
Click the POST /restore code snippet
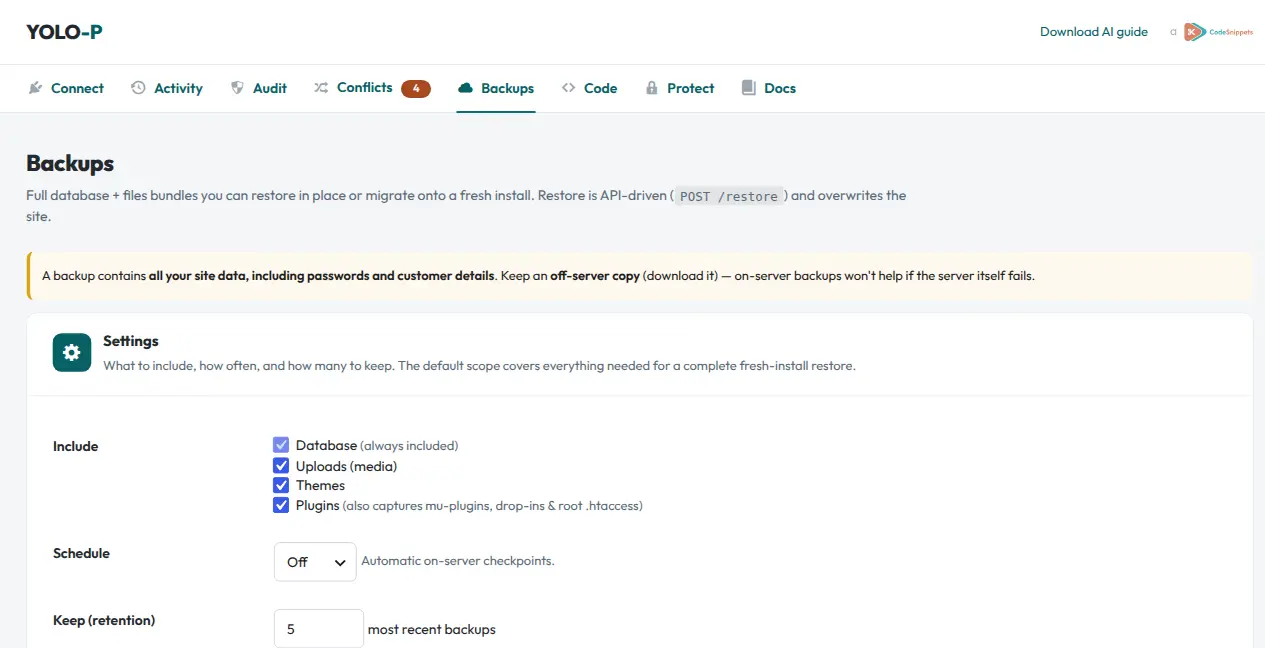click(728, 196)
